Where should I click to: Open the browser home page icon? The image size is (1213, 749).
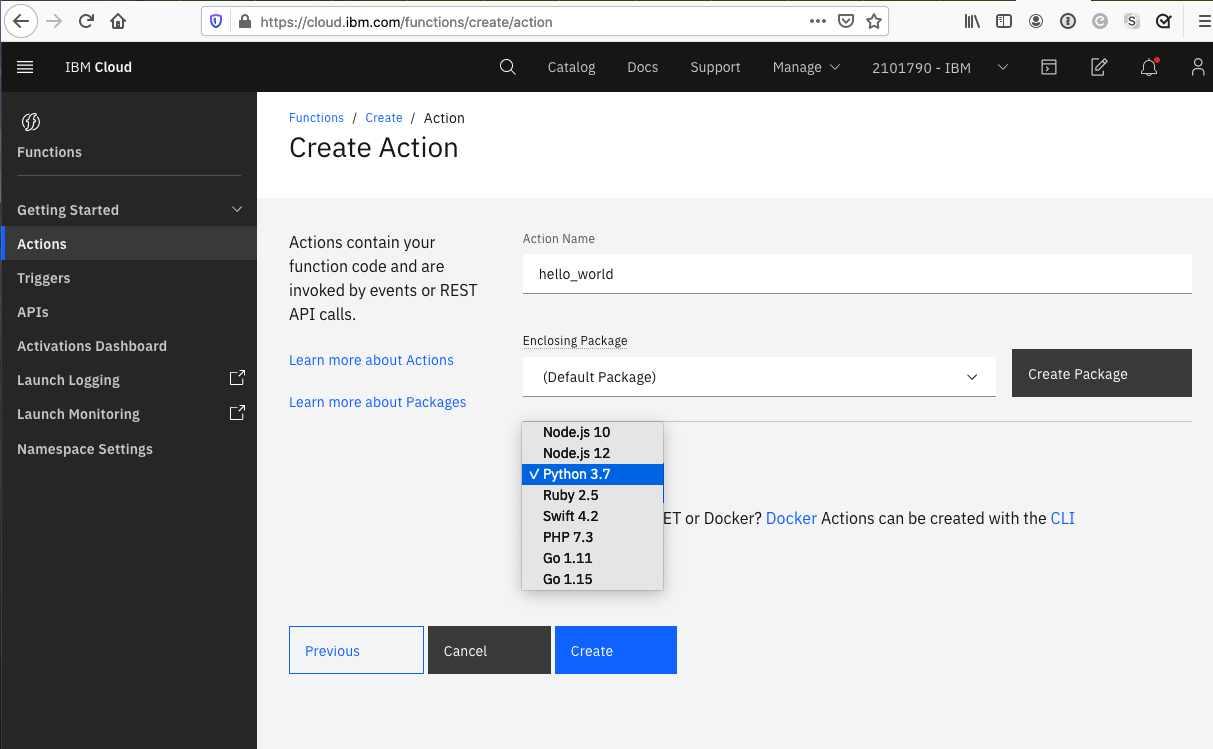point(118,21)
